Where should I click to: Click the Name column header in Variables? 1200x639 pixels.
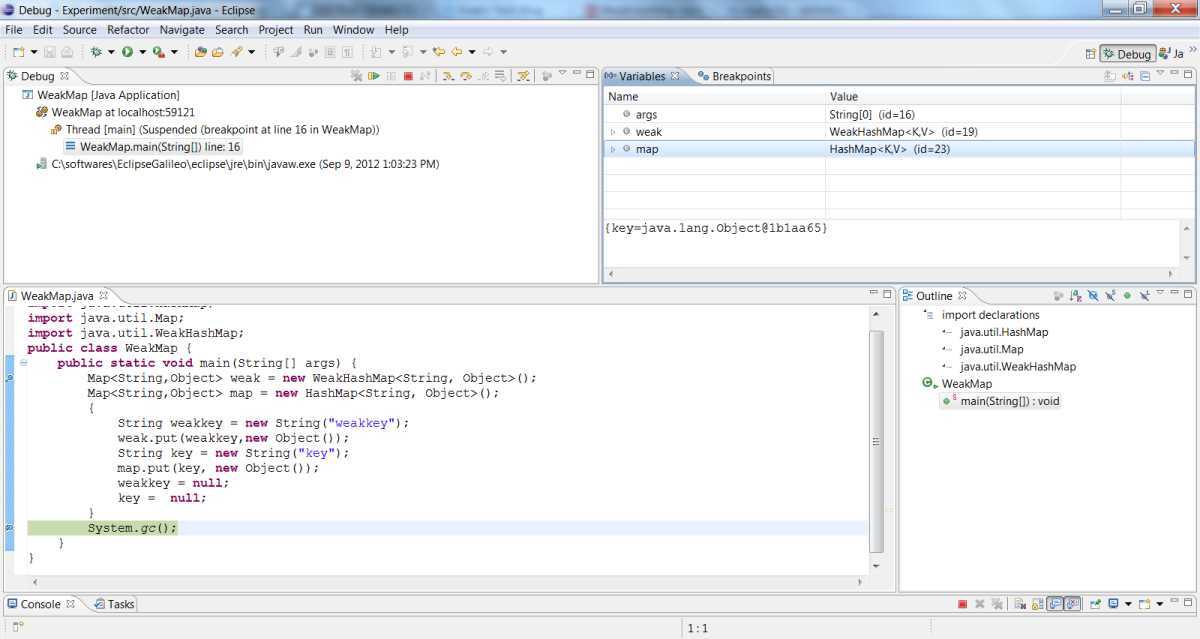click(715, 97)
